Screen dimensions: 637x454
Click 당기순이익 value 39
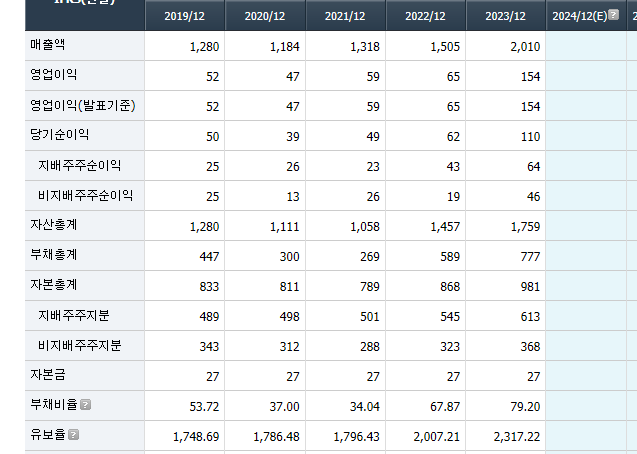tap(293, 137)
